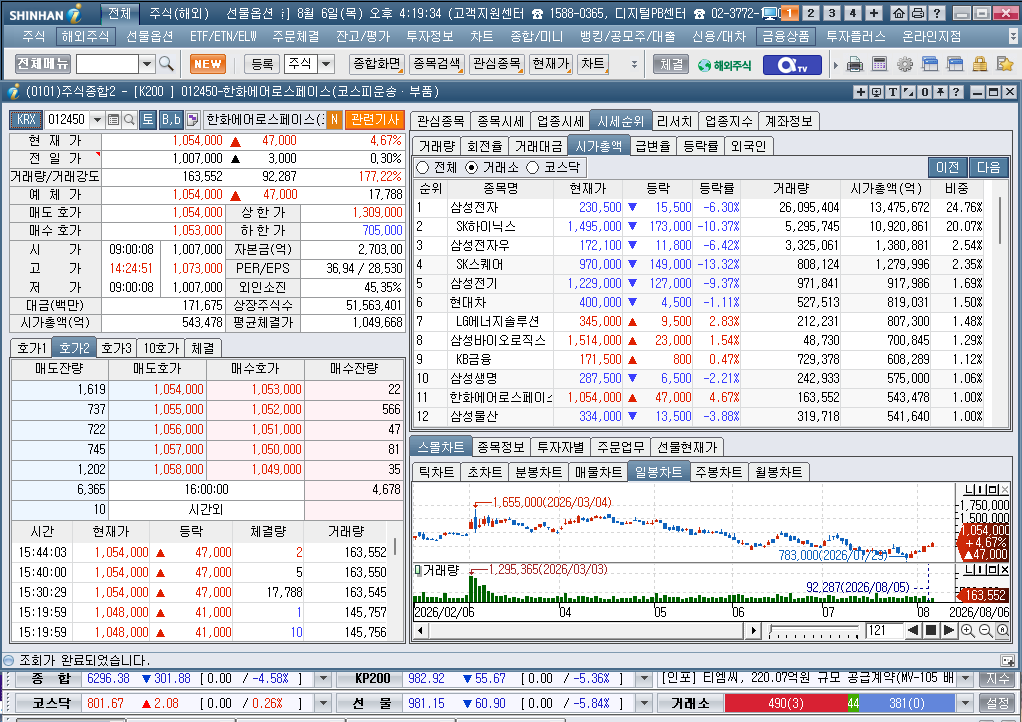Select the 전체 market radio button

pos(422,167)
